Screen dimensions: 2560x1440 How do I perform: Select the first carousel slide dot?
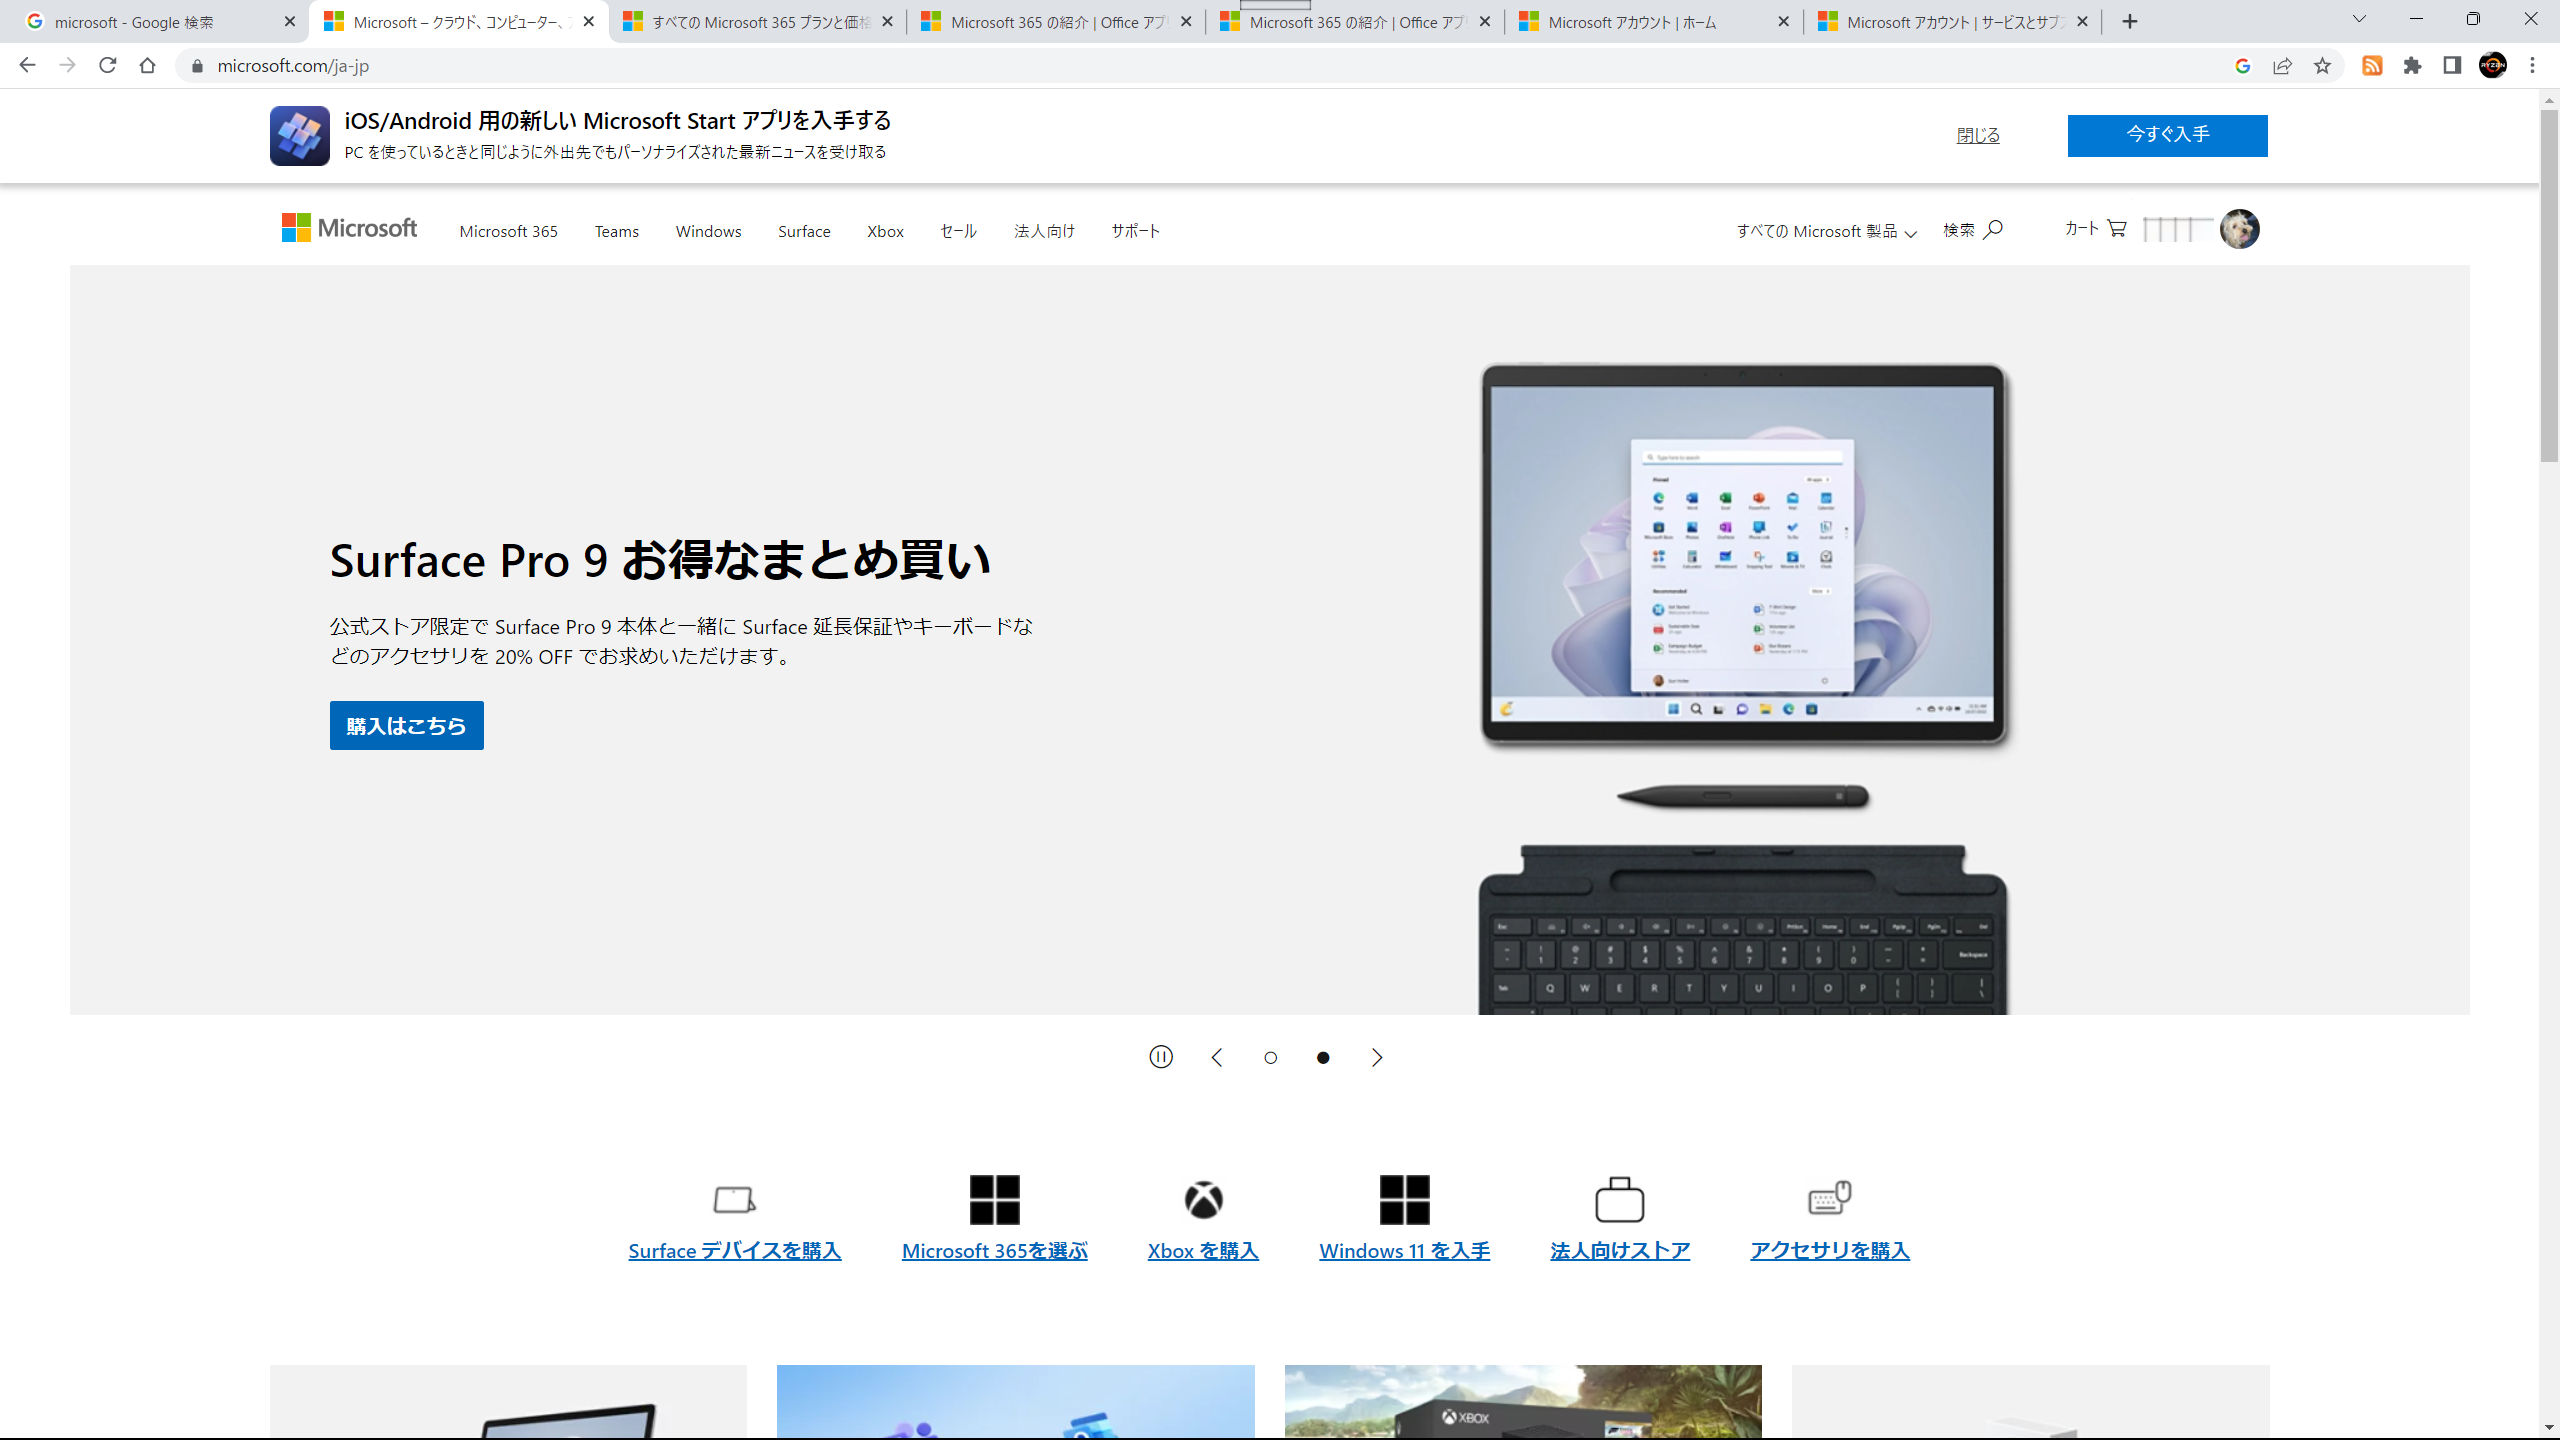pyautogui.click(x=1270, y=1057)
